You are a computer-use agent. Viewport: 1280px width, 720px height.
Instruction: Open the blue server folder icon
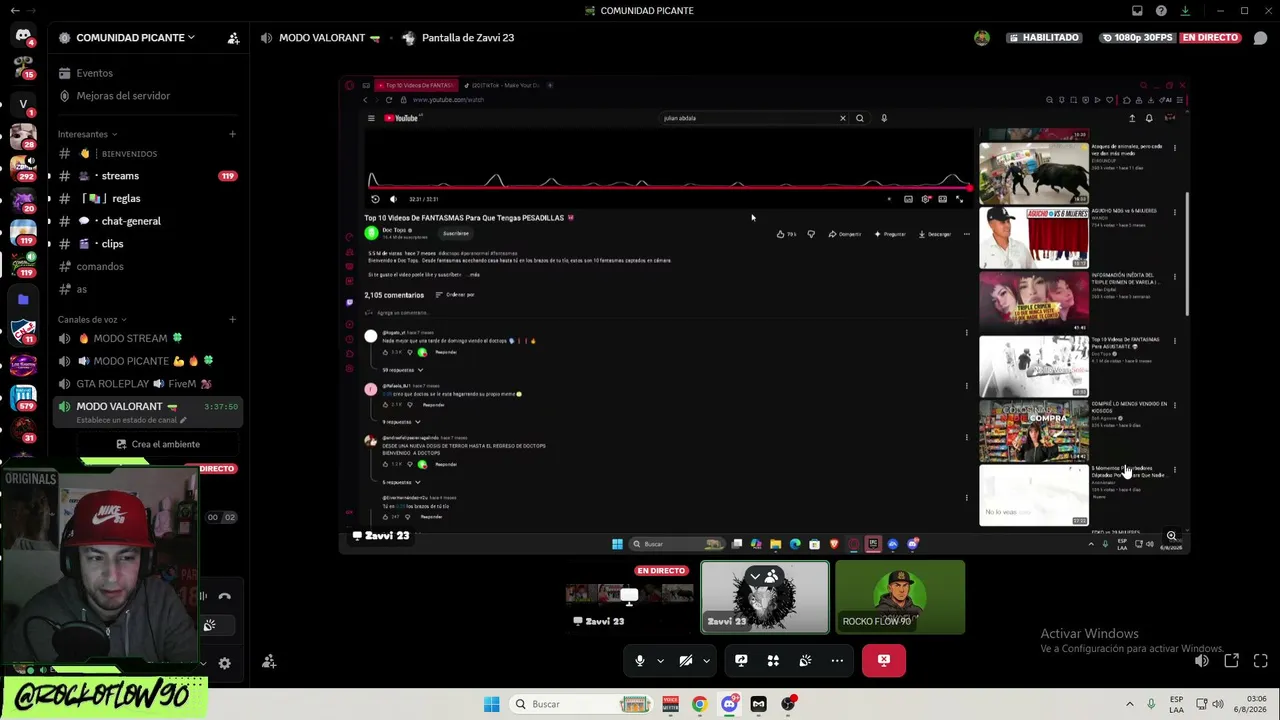click(x=23, y=299)
